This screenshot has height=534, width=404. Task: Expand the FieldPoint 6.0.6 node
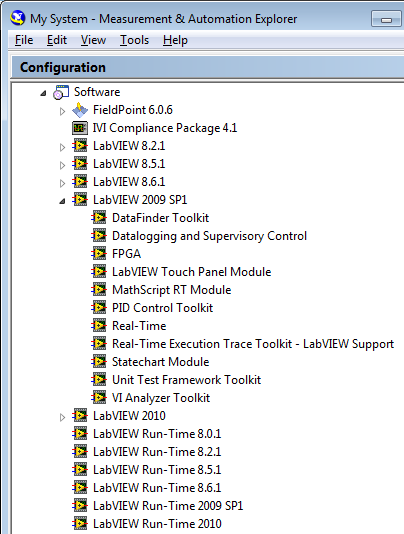point(62,111)
